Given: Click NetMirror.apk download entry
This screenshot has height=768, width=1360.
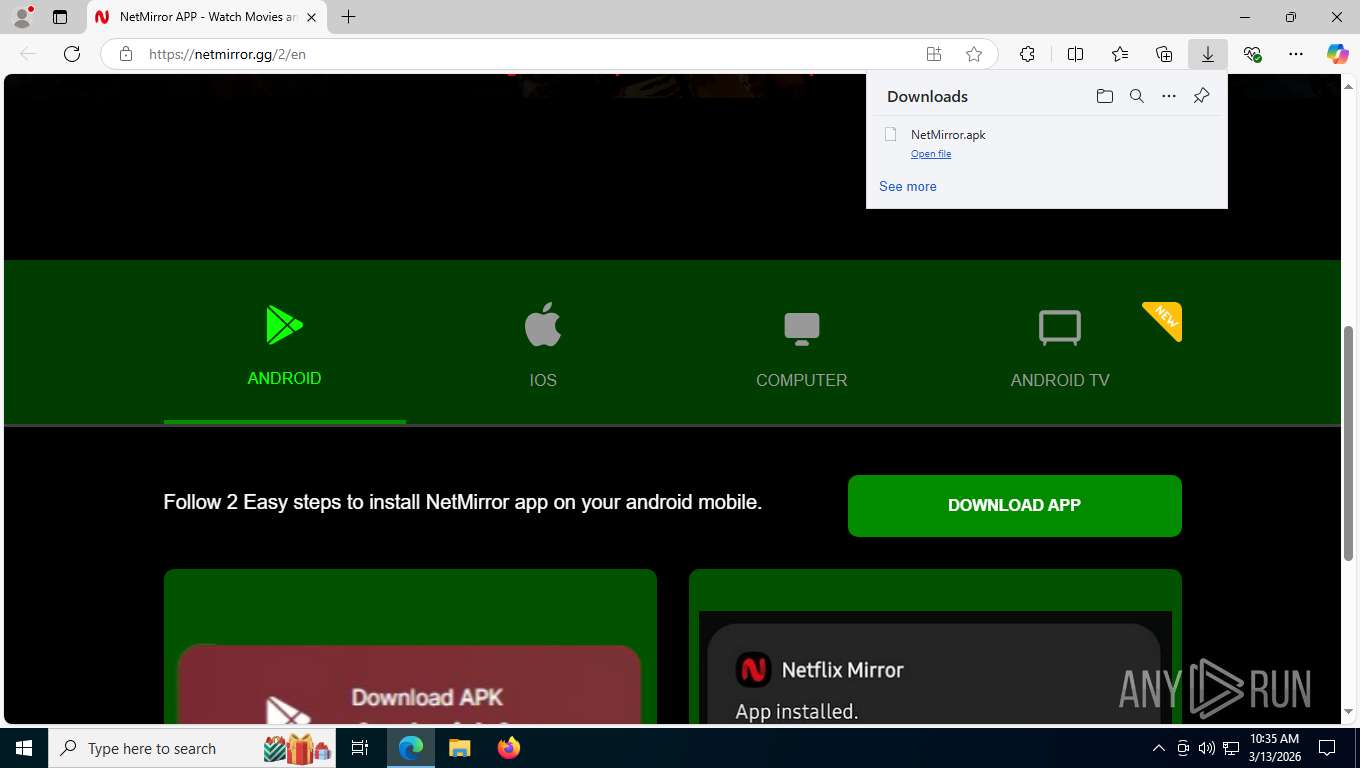Looking at the screenshot, I should tap(1046, 143).
